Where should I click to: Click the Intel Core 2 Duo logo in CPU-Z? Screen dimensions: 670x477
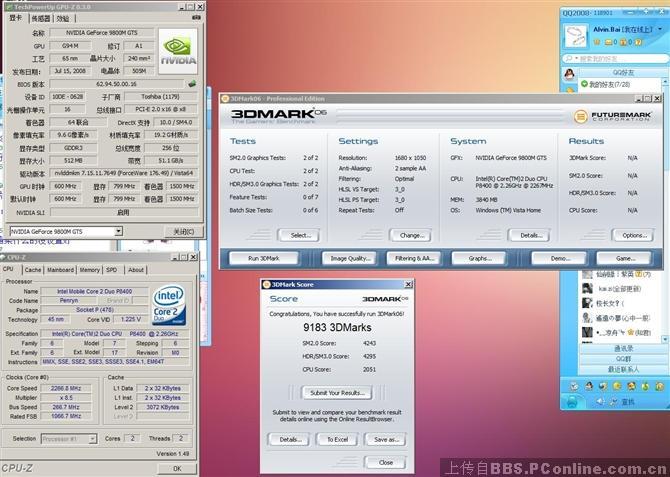point(169,304)
